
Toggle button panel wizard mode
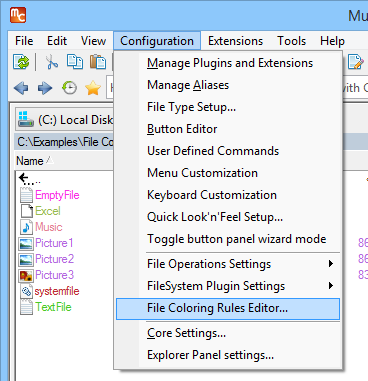pyautogui.click(x=228, y=239)
